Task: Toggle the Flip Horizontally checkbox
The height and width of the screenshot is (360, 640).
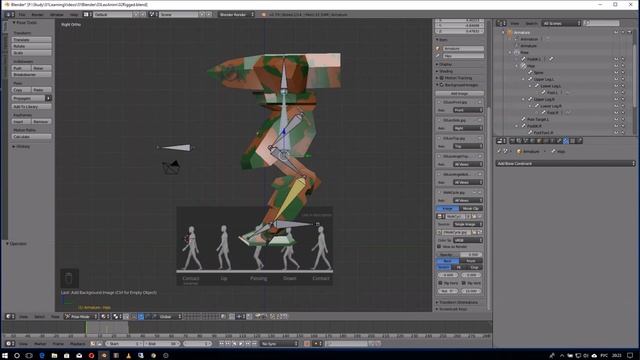Action: pyautogui.click(x=440, y=283)
